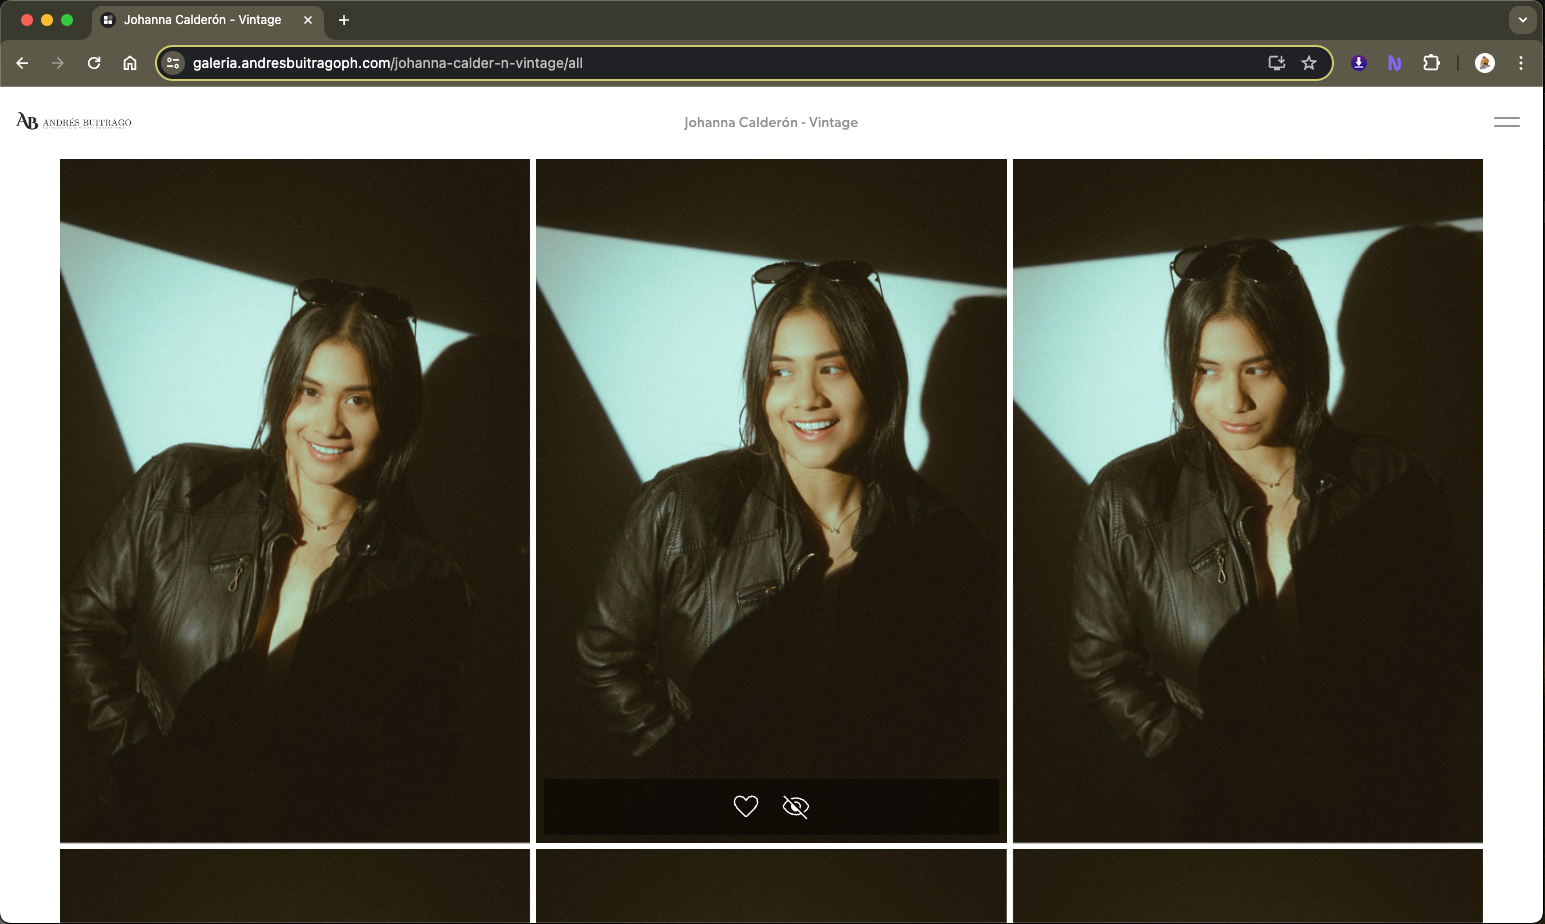1545x924 pixels.
Task: Click the heart favorite icon on middle photo
Action: point(746,806)
